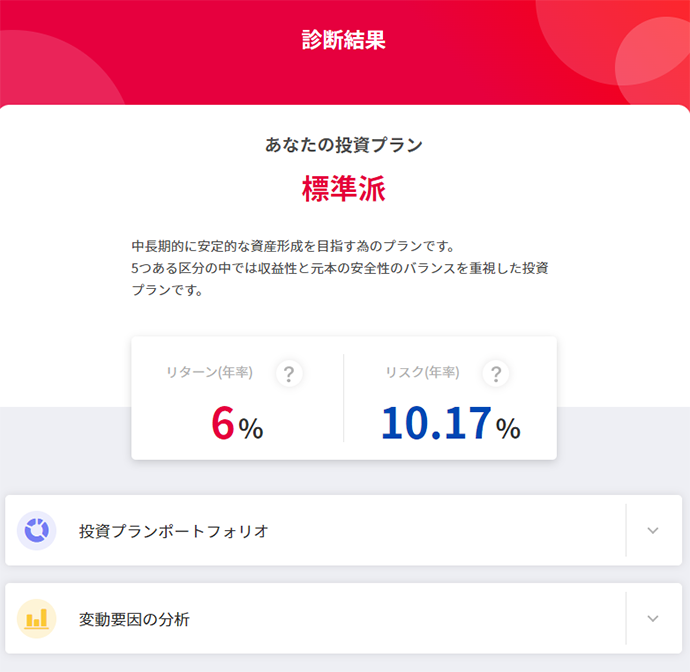Click the リターン(年率) label
This screenshot has height=672, width=690.
(x=209, y=373)
